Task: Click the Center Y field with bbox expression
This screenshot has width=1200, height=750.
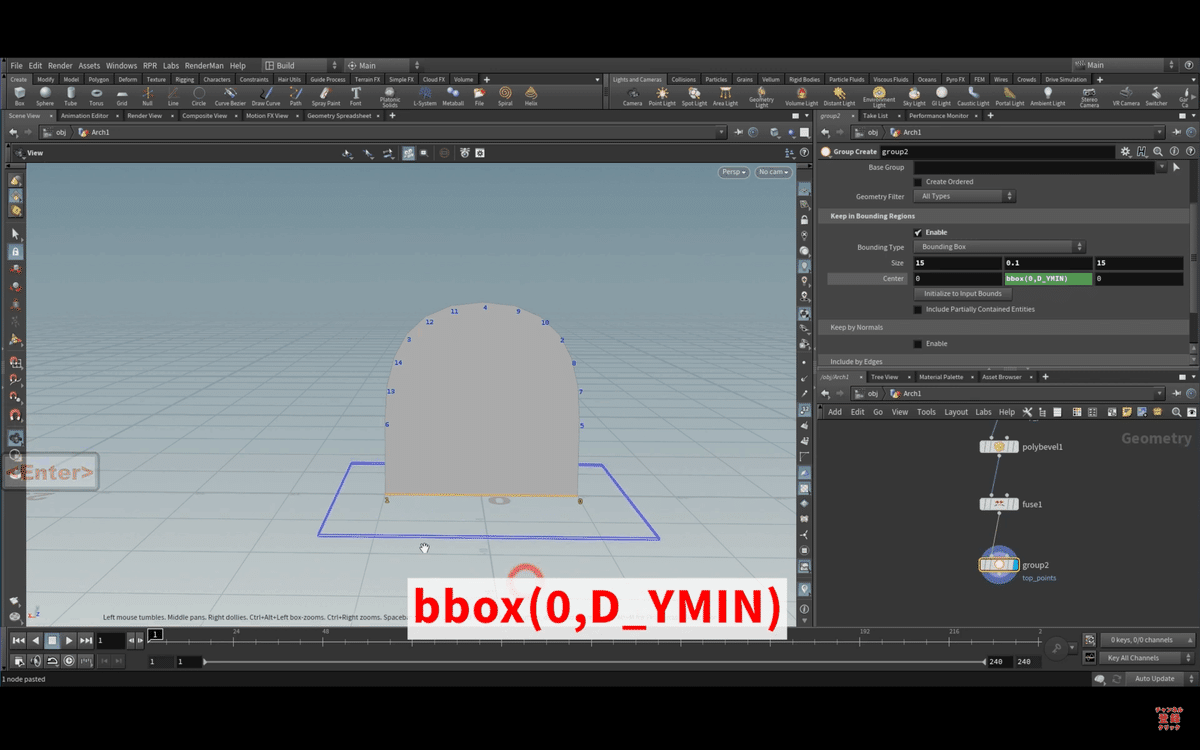Action: [x=1048, y=279]
